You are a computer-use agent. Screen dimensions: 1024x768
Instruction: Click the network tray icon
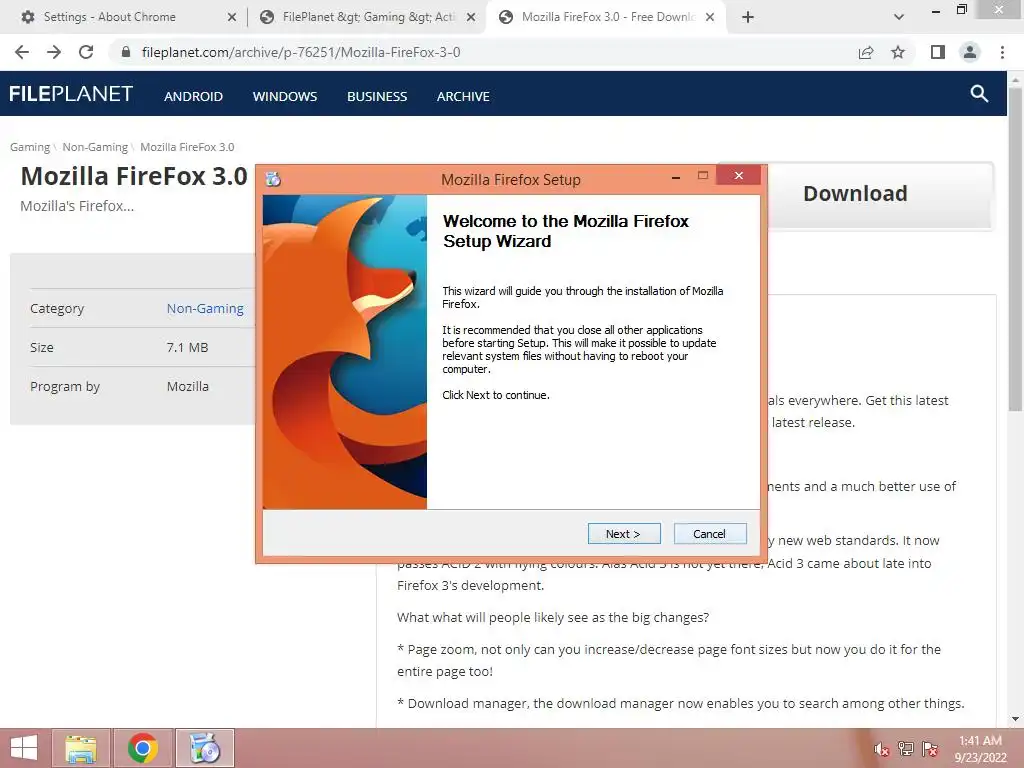coord(906,749)
